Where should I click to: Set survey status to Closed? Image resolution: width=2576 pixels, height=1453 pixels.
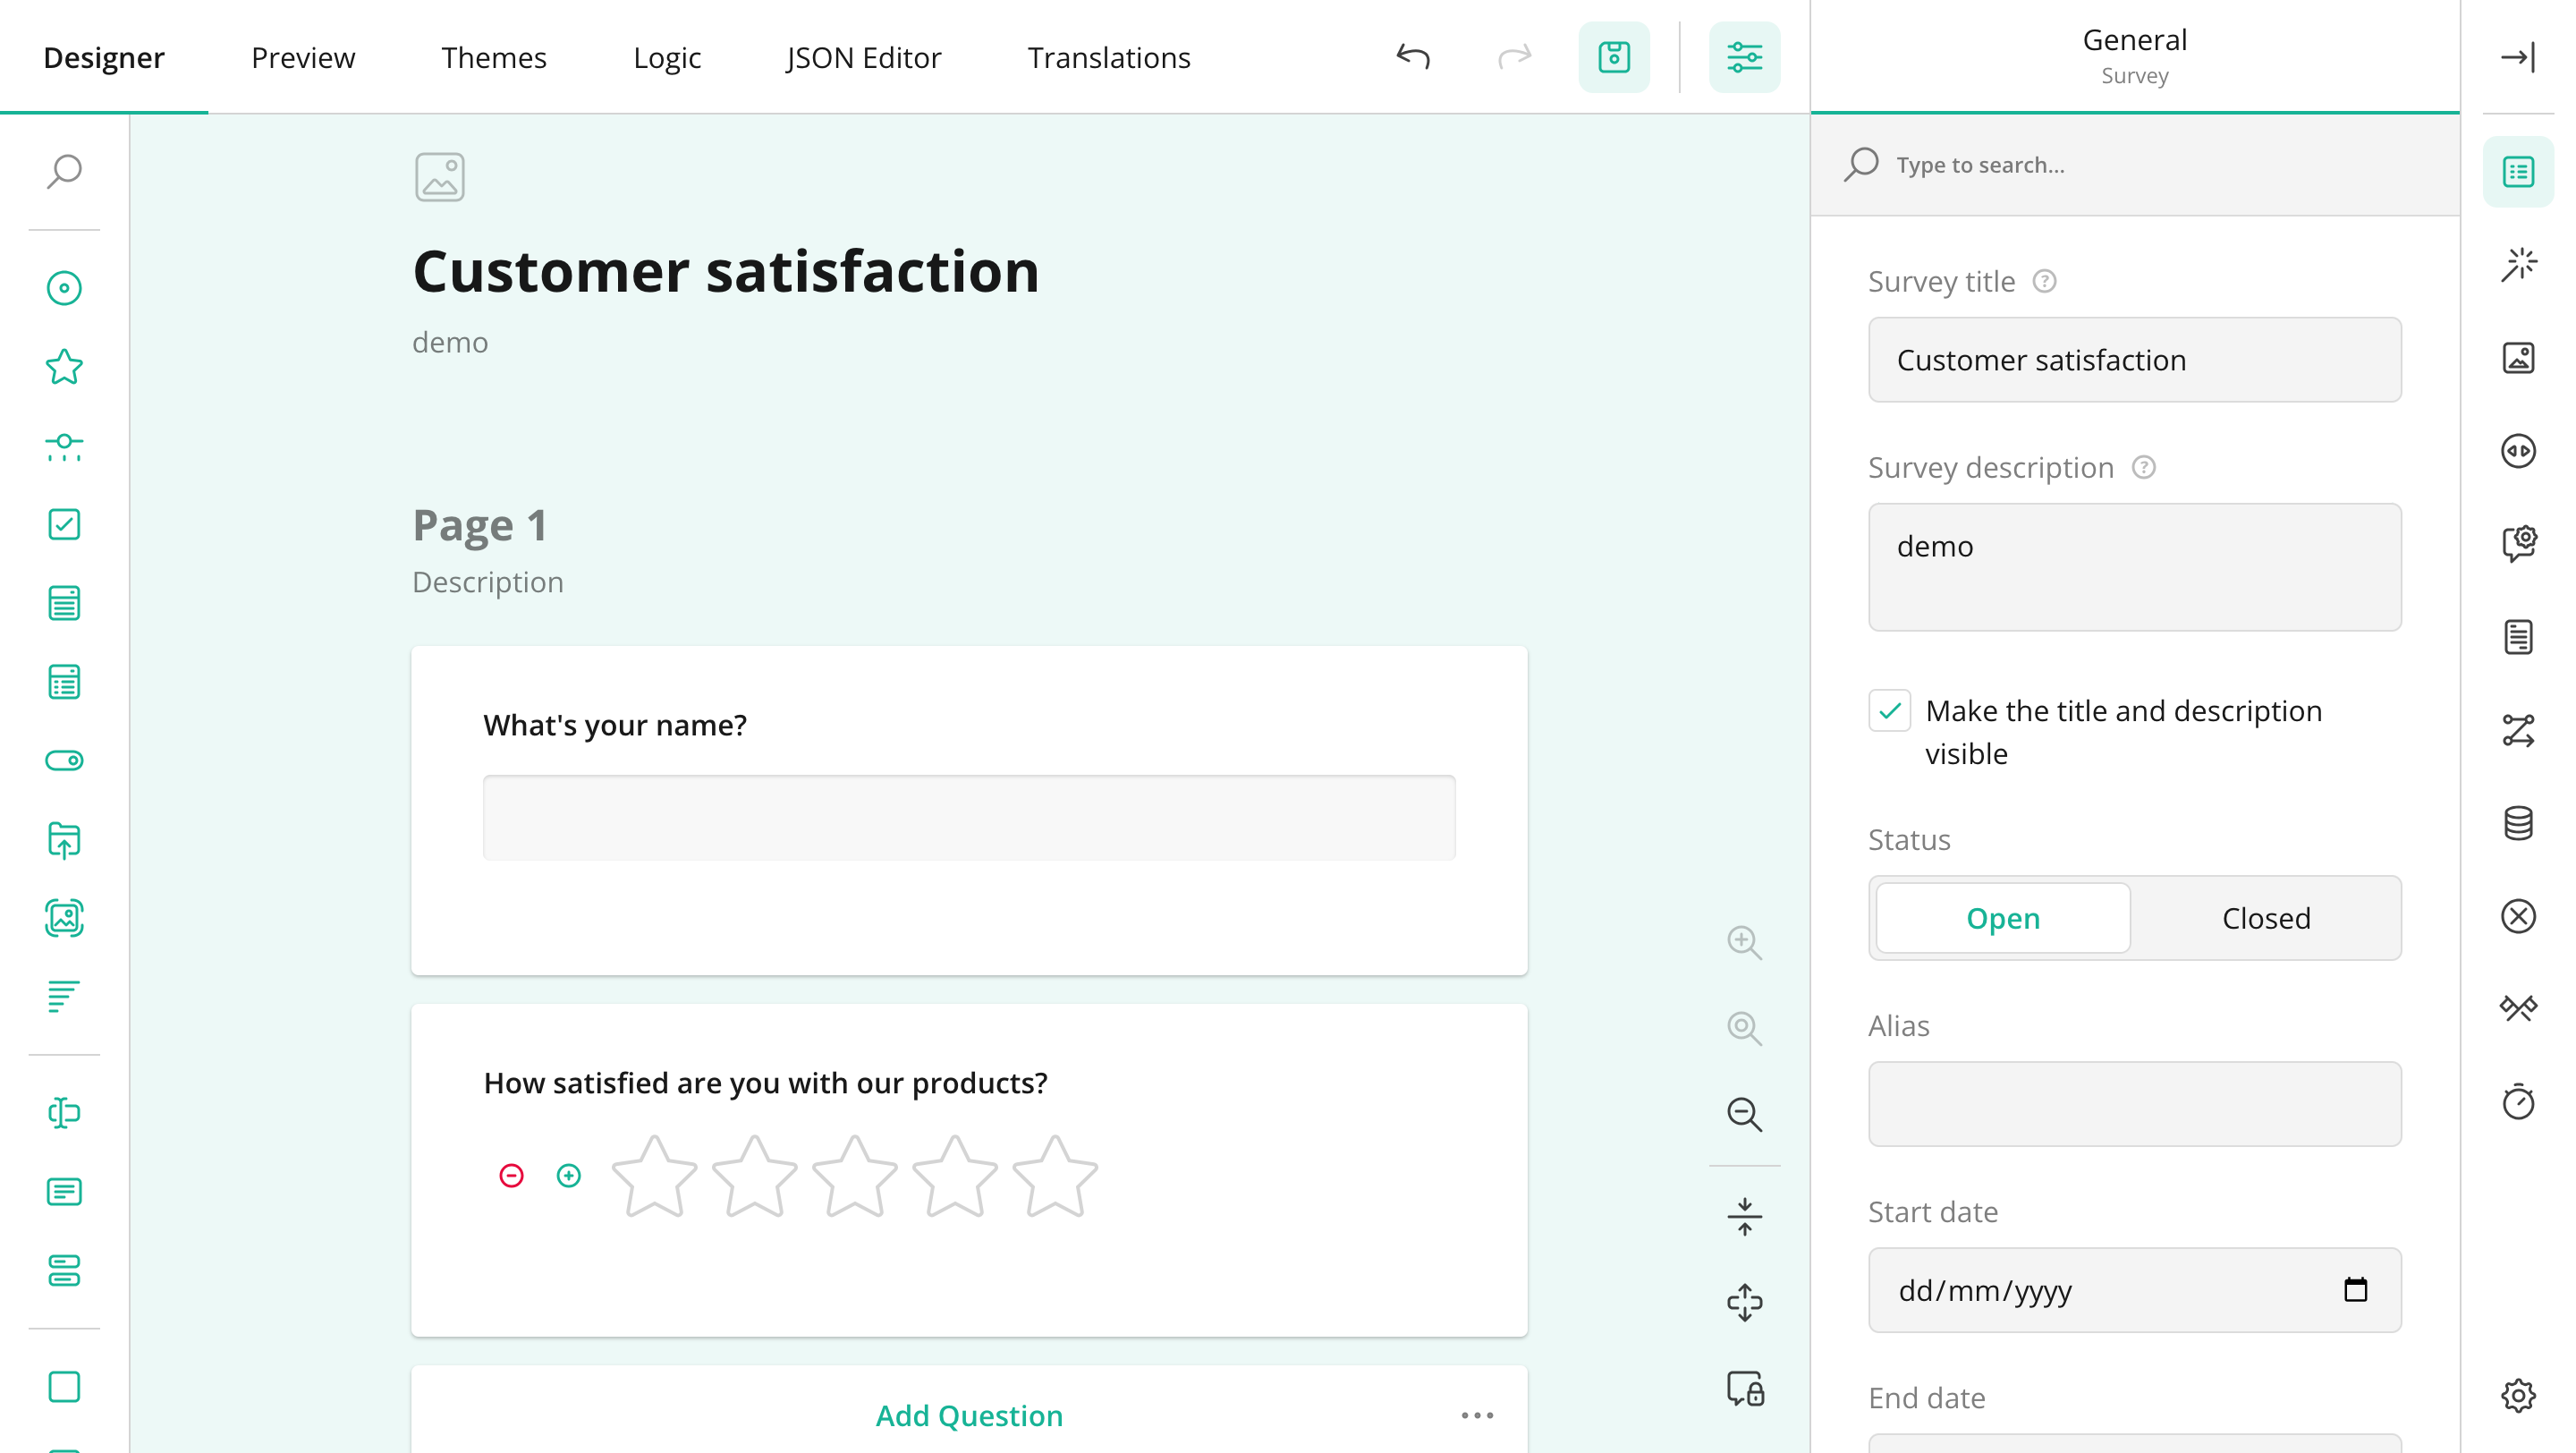pos(2265,918)
